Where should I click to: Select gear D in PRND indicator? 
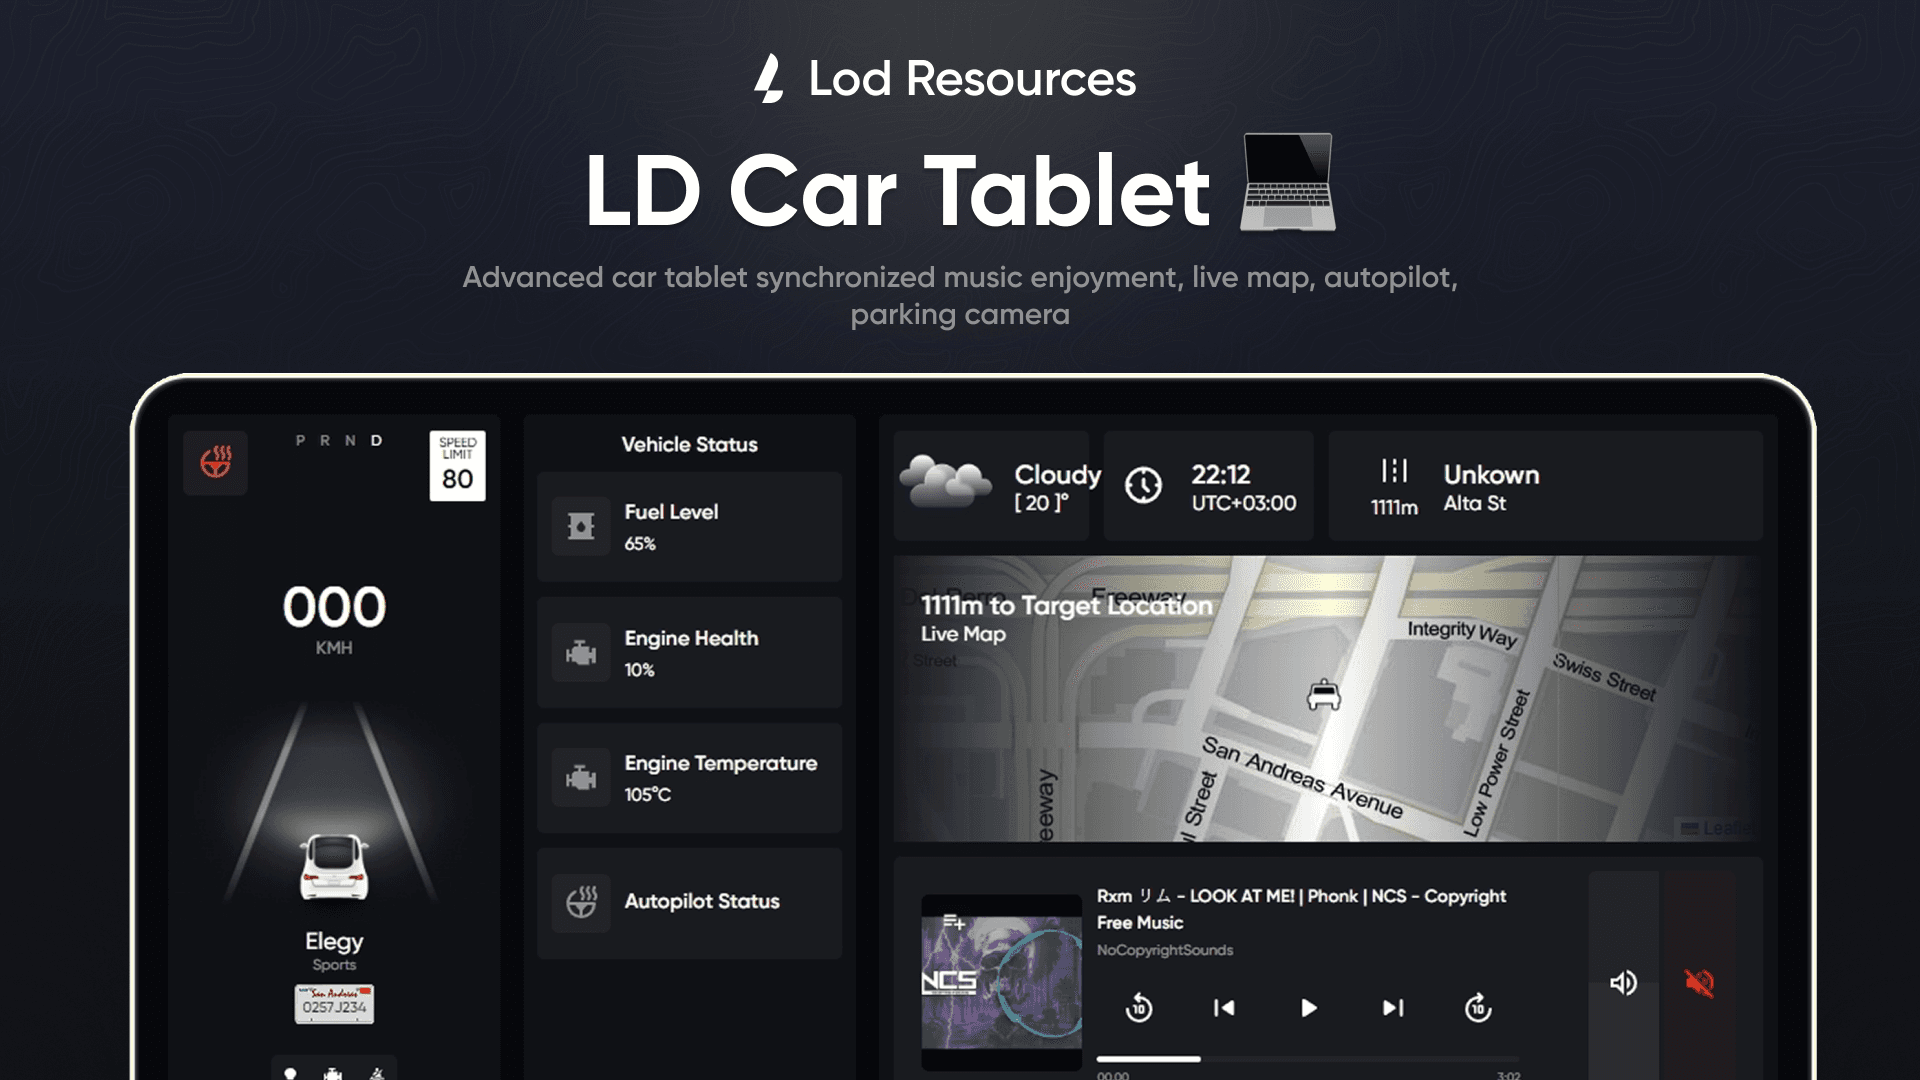tap(377, 441)
